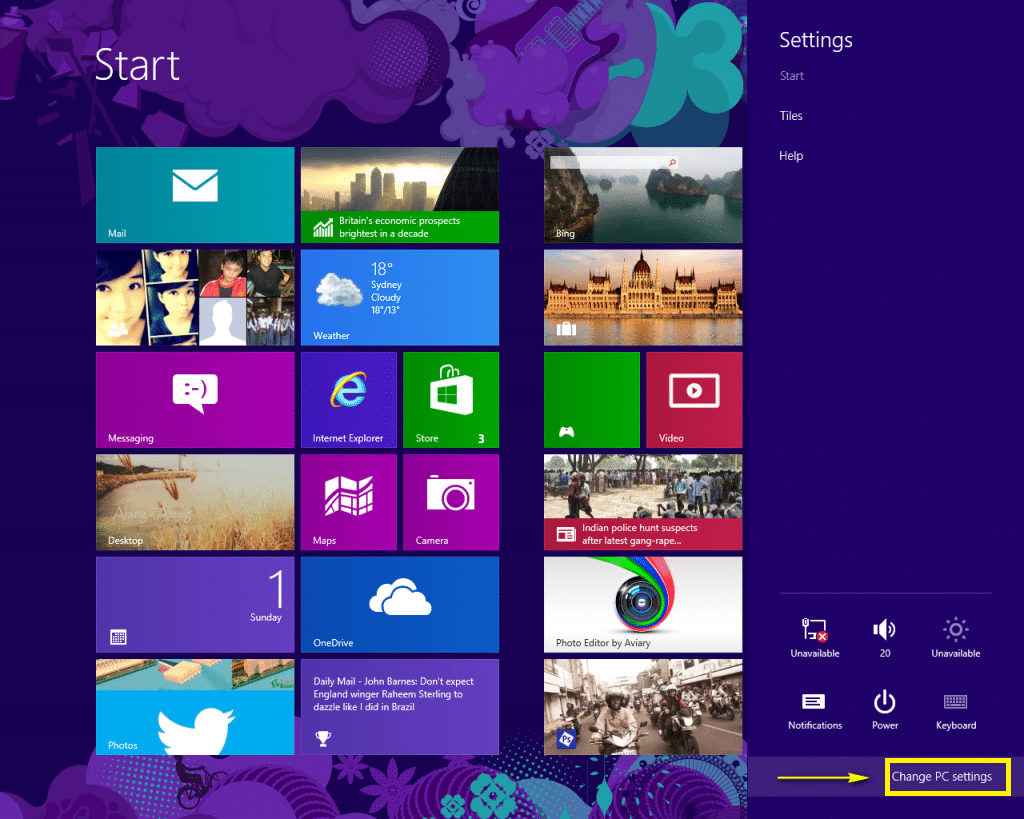Open the Photos tile with Twitter bird

(x=195, y=707)
